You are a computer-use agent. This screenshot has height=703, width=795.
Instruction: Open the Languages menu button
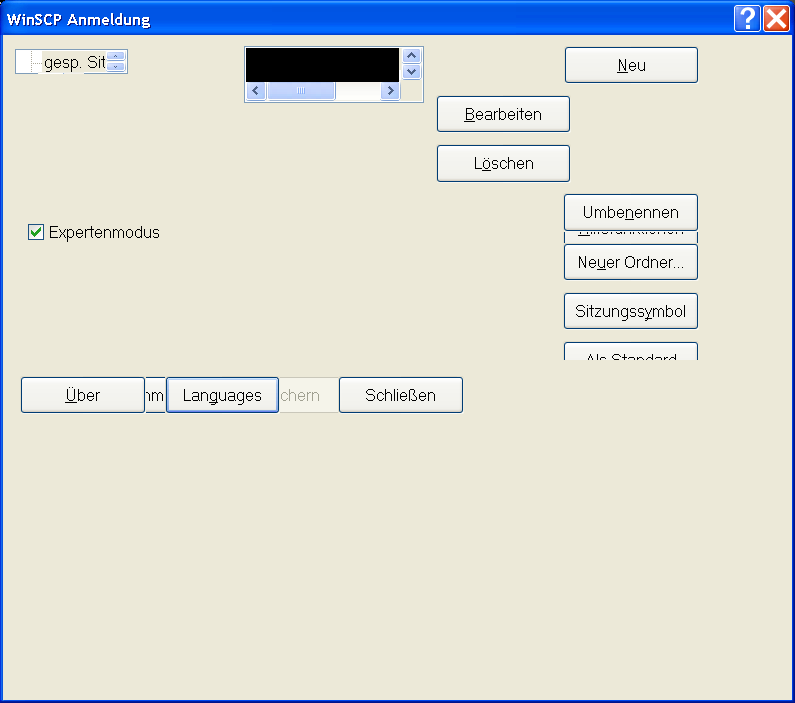coord(222,395)
